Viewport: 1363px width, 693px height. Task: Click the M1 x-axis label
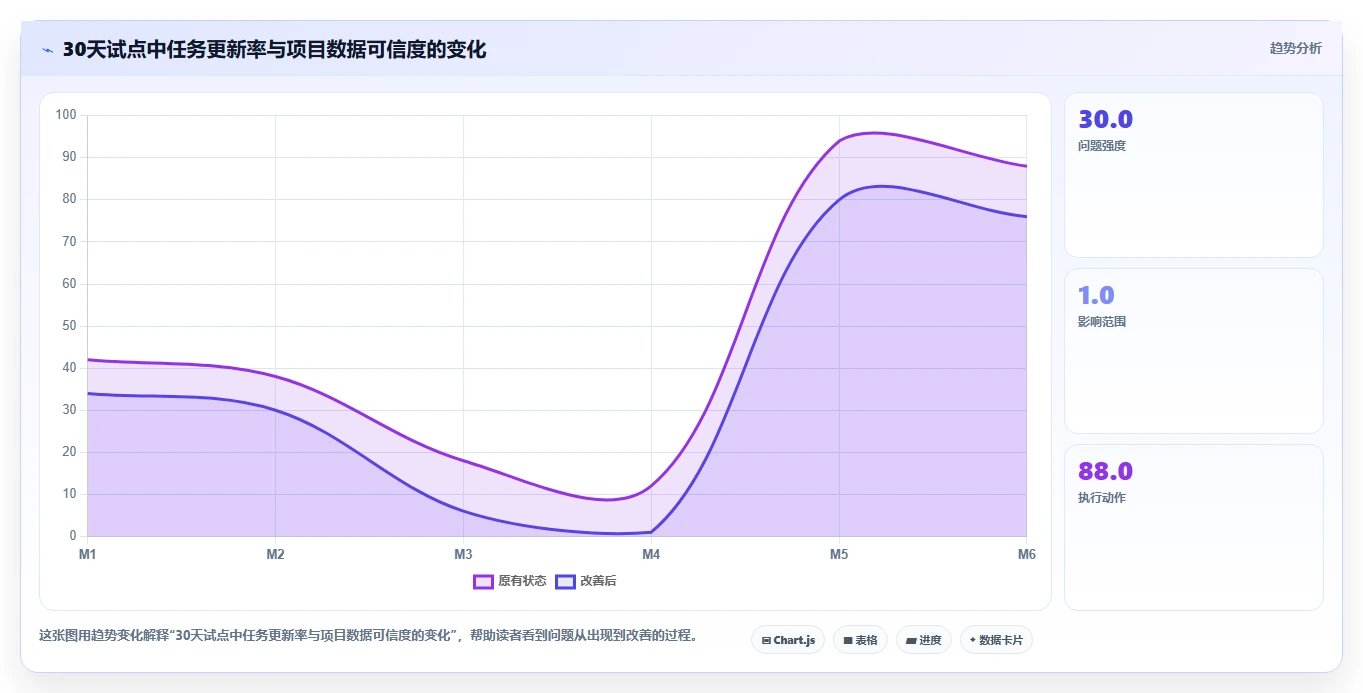[x=88, y=554]
